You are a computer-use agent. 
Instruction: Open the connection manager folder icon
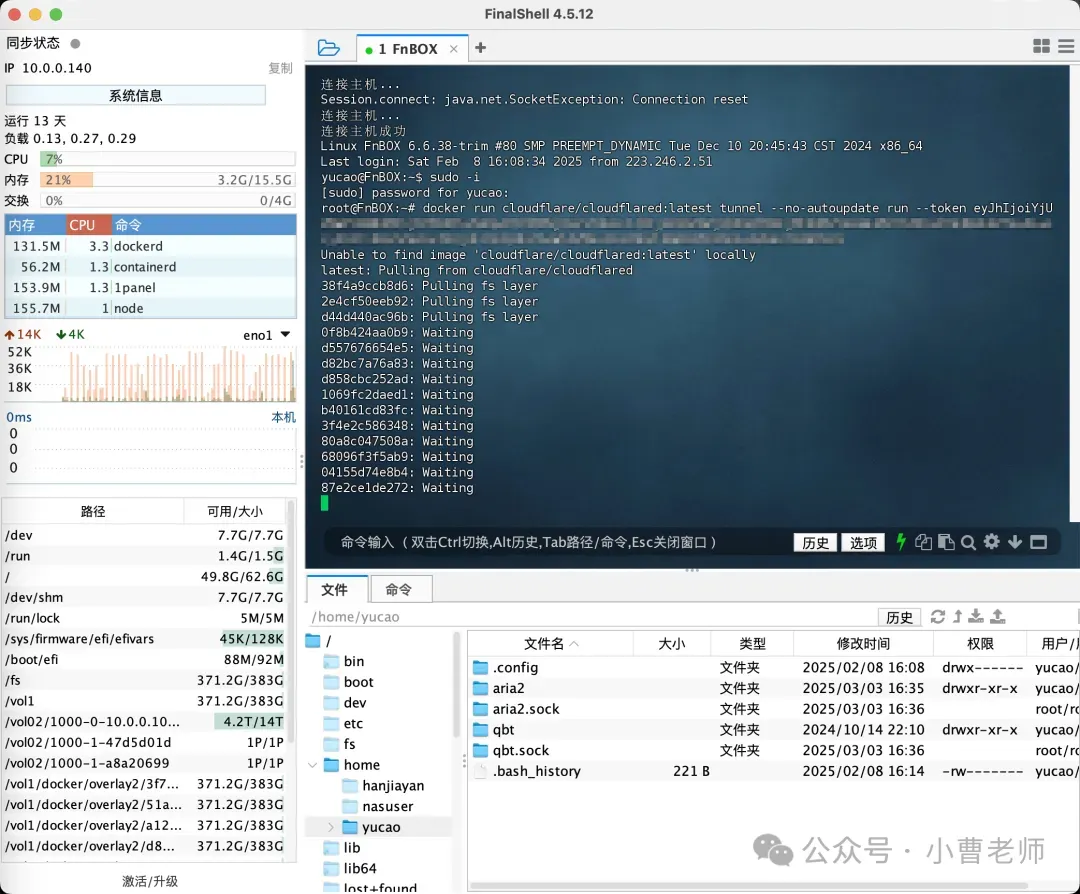click(x=328, y=48)
